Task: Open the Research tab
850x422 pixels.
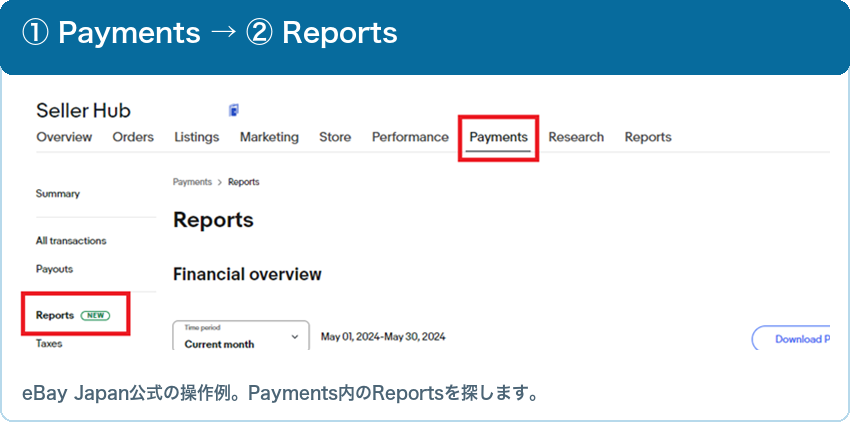Action: (576, 137)
